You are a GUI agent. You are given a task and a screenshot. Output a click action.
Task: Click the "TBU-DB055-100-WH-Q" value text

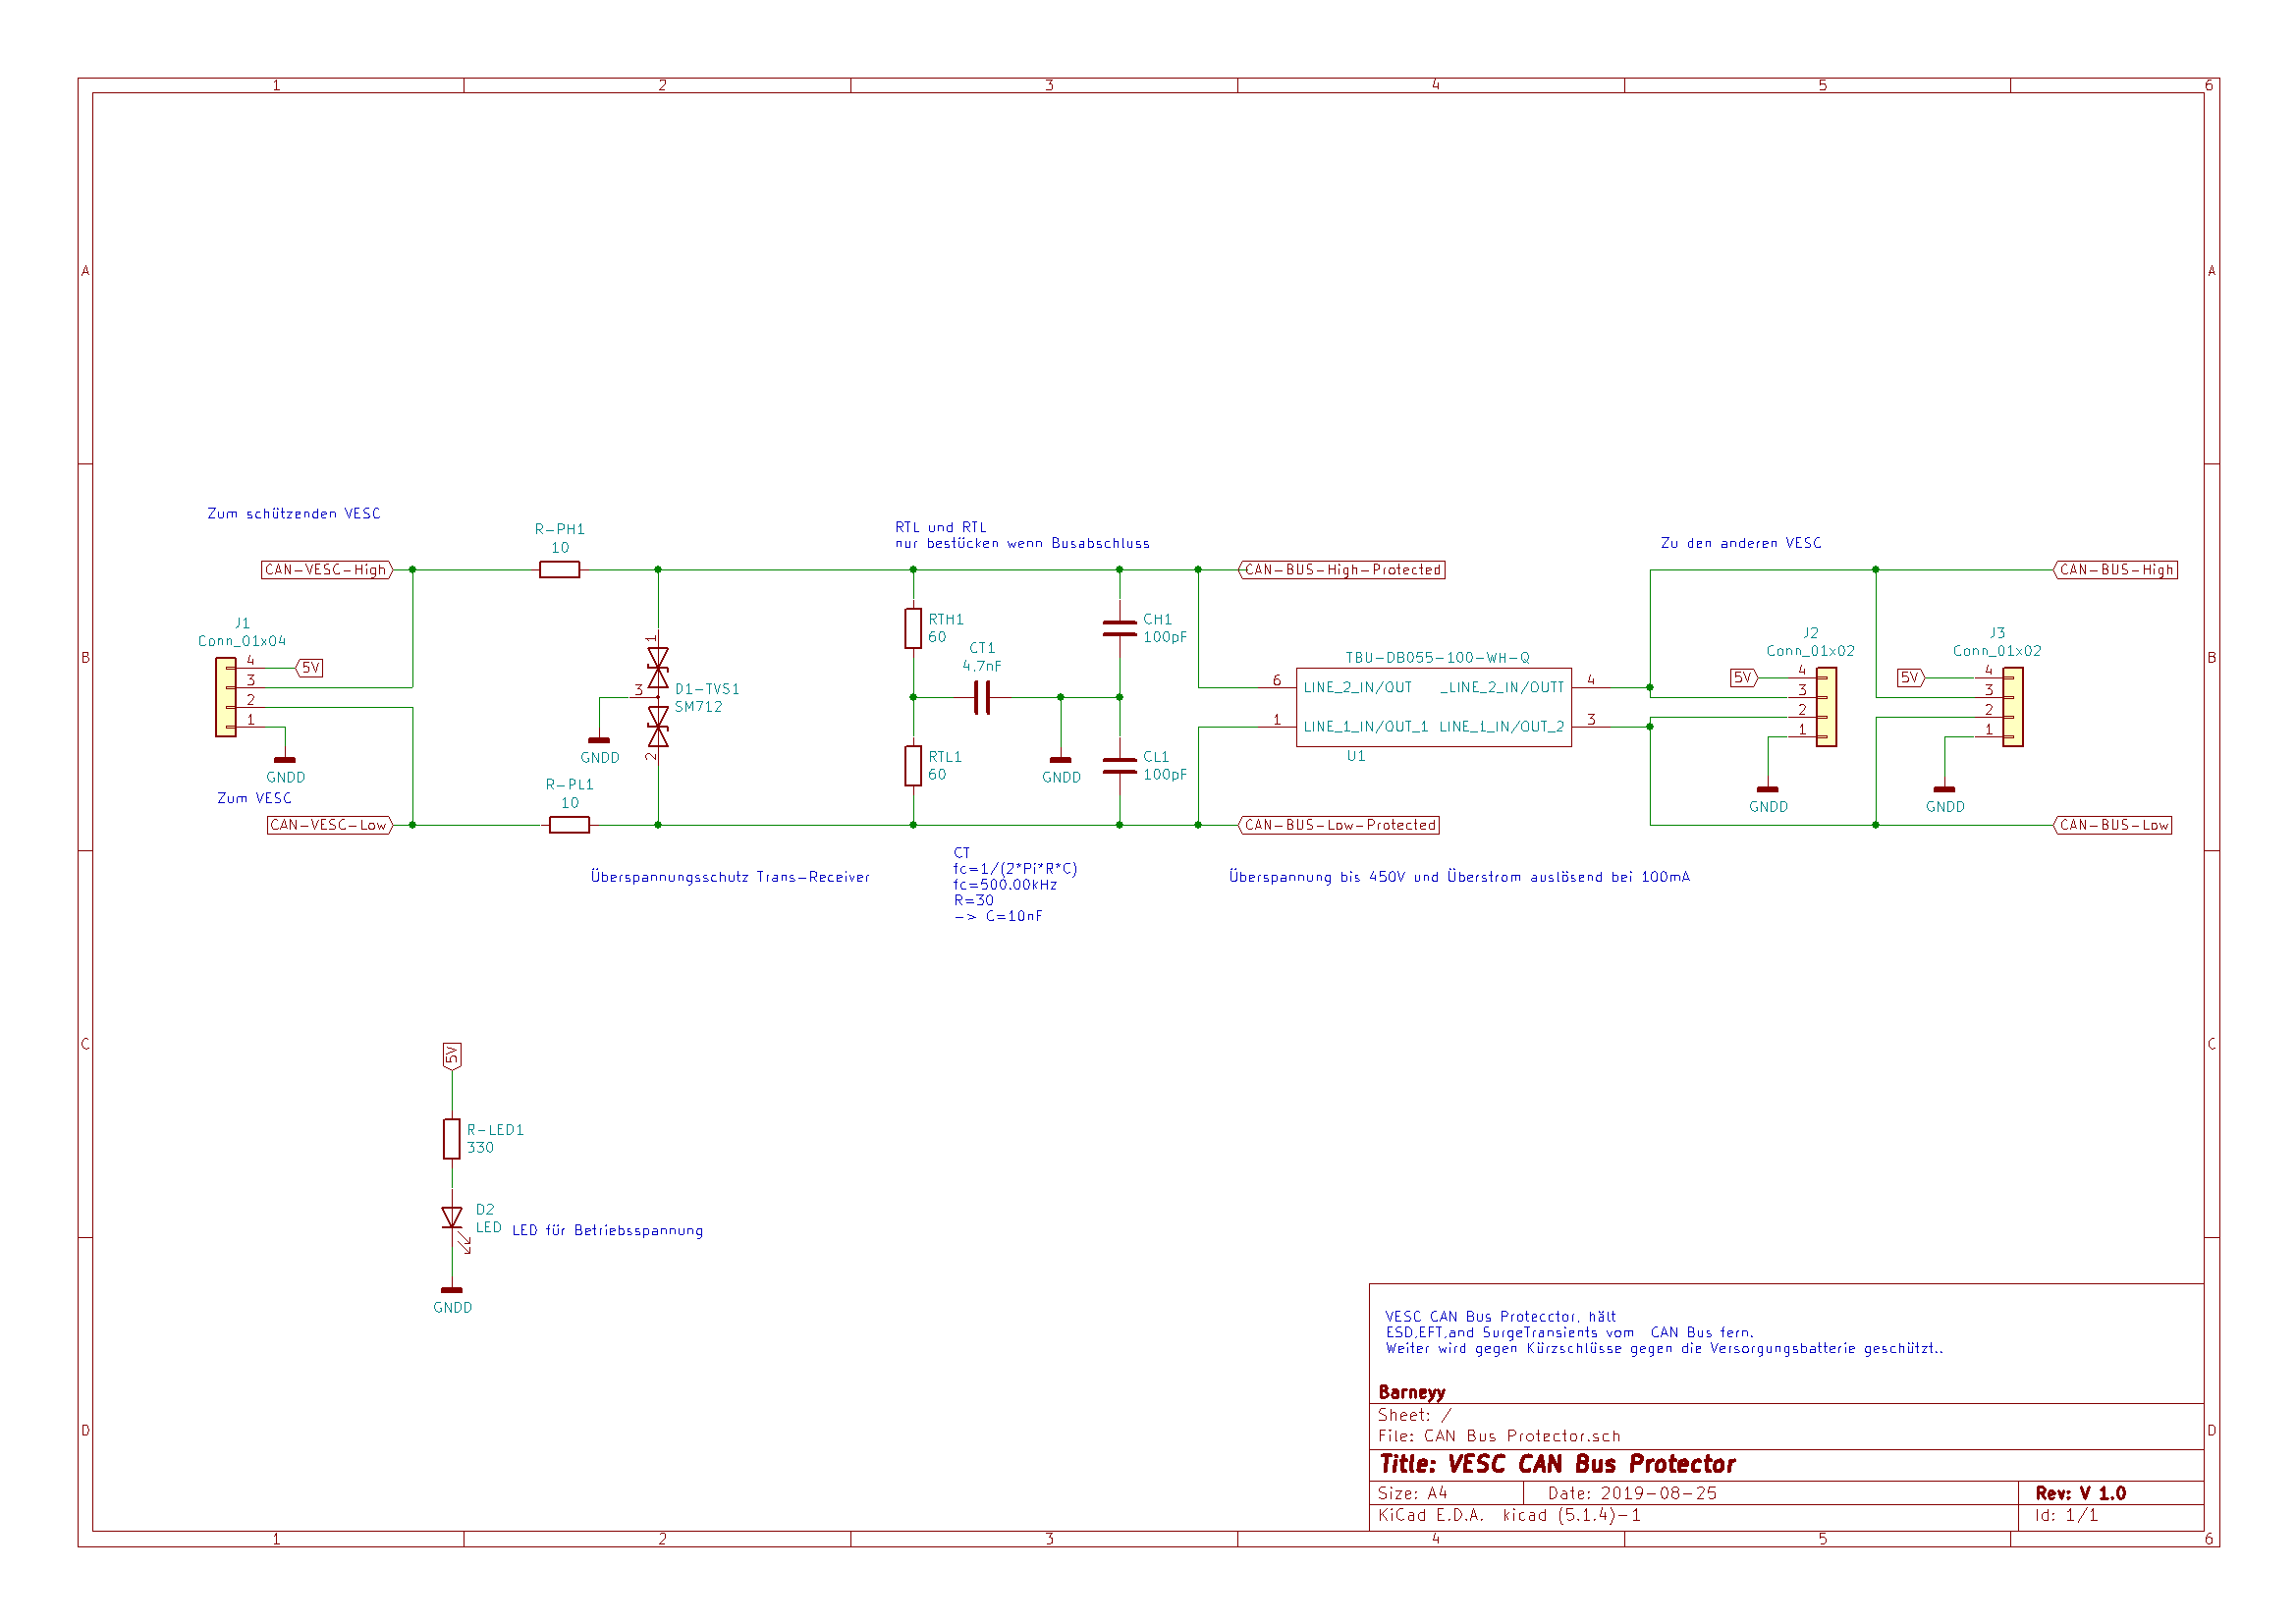click(x=1437, y=658)
